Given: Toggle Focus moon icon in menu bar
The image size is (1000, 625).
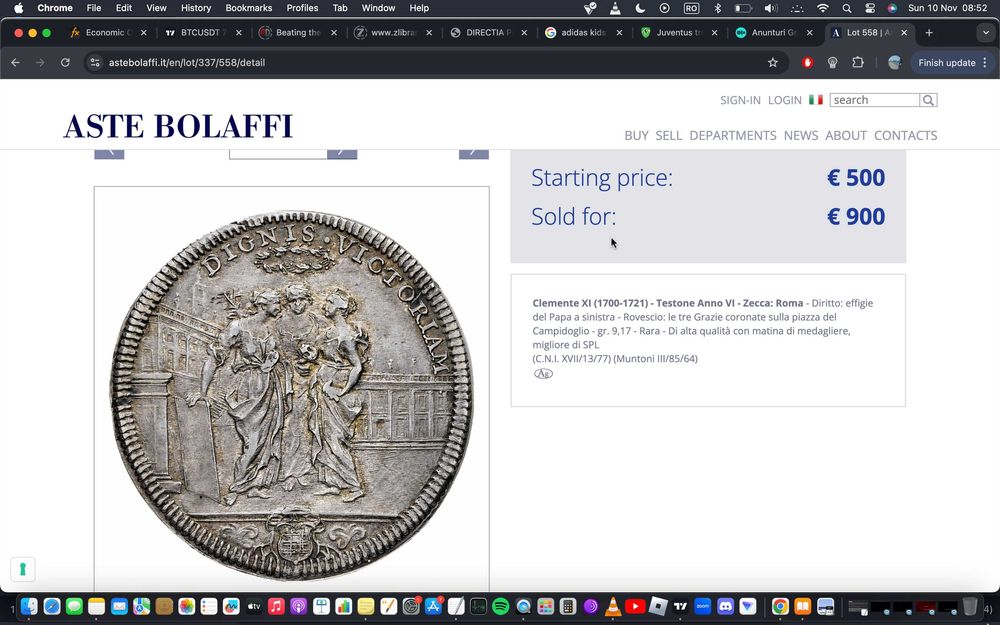Looking at the screenshot, I should [x=640, y=8].
